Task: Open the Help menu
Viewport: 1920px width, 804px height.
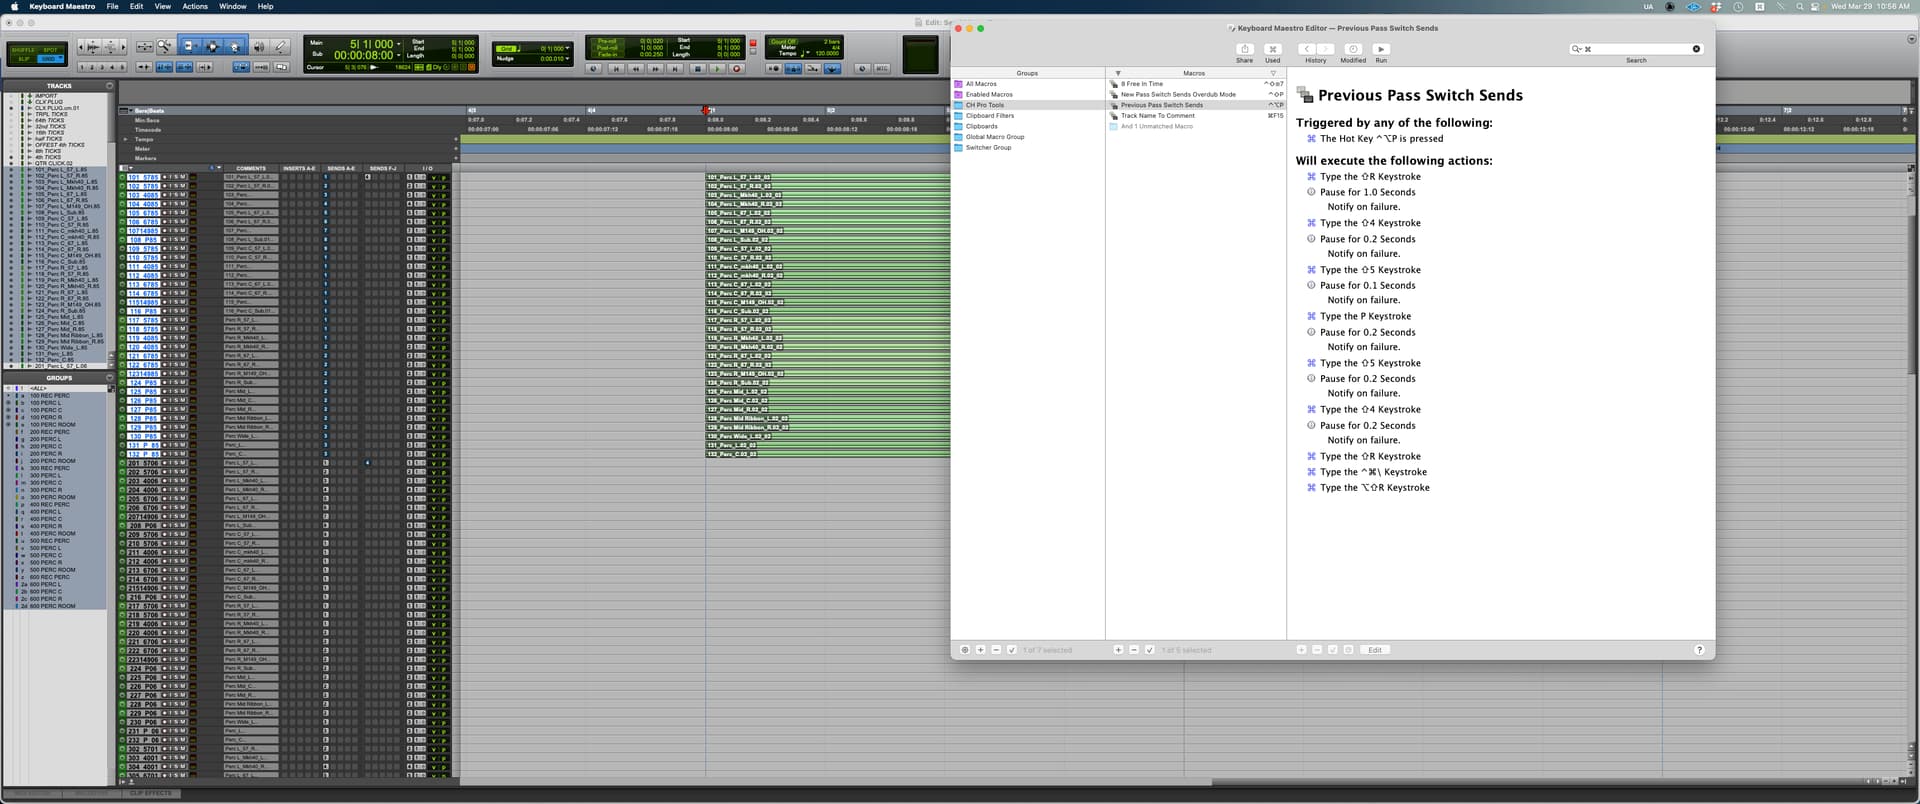Action: tap(265, 6)
